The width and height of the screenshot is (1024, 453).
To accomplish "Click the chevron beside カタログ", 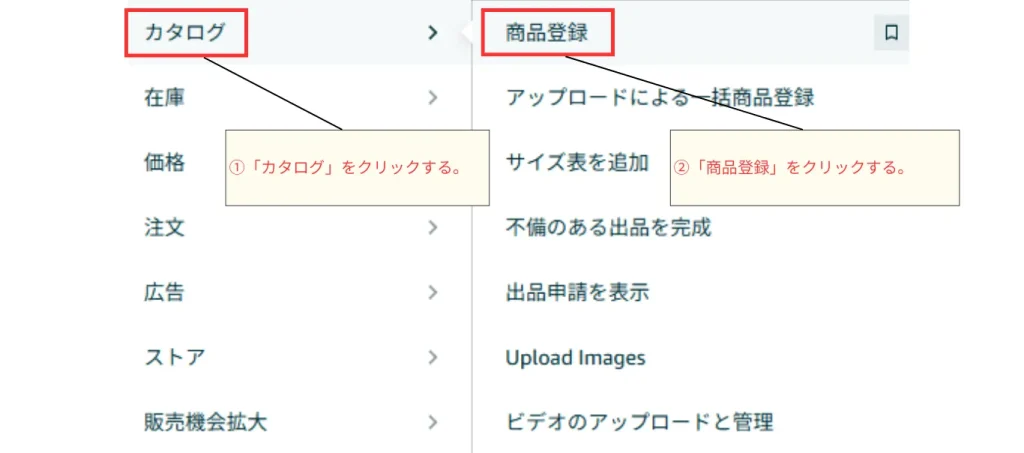I will (432, 33).
